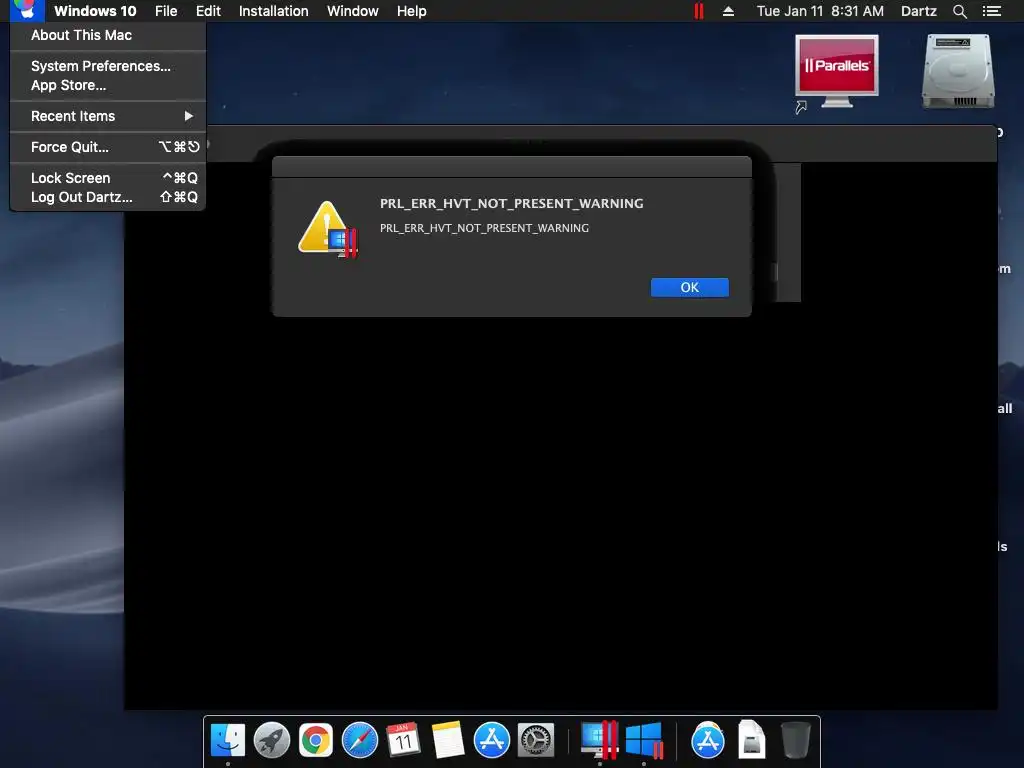
Task: Click Parallels red bars menu bar icon
Action: point(699,11)
